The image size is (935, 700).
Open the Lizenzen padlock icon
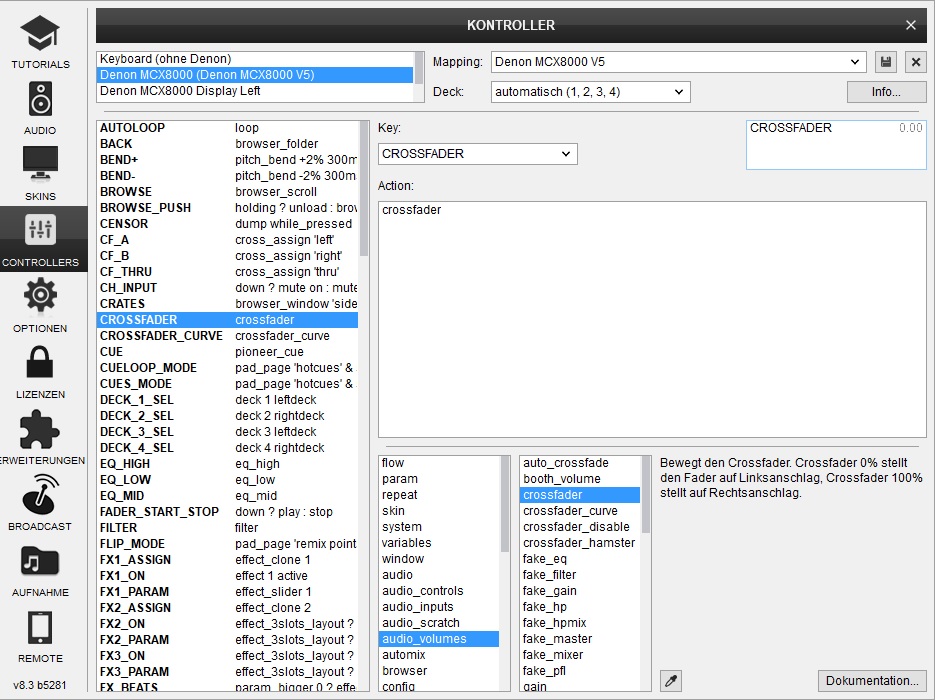40,362
